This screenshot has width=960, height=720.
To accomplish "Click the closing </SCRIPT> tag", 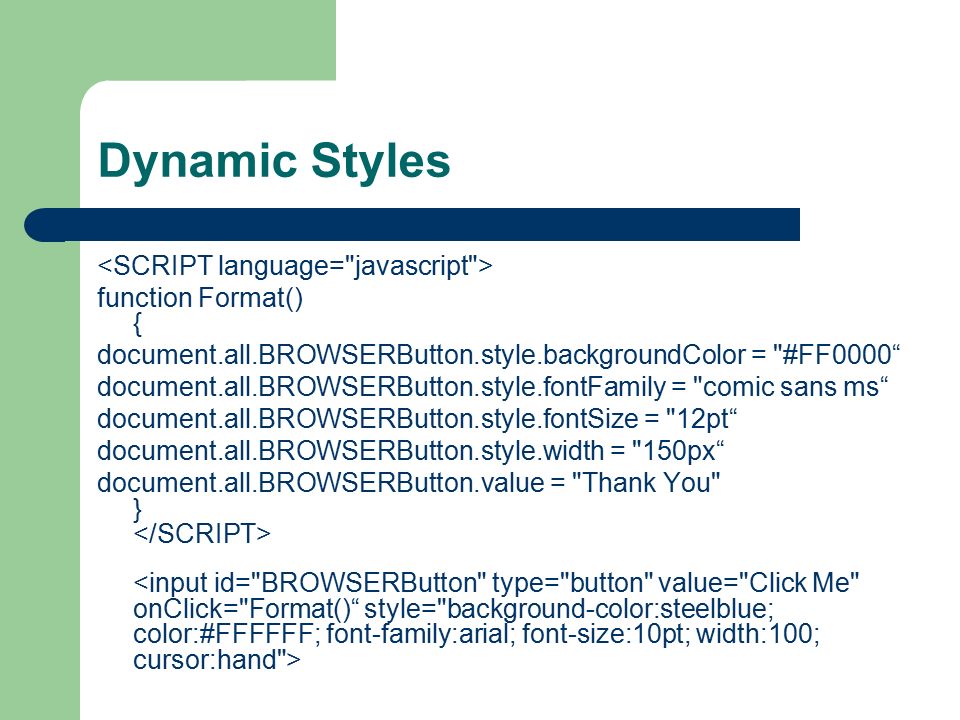I will point(201,533).
